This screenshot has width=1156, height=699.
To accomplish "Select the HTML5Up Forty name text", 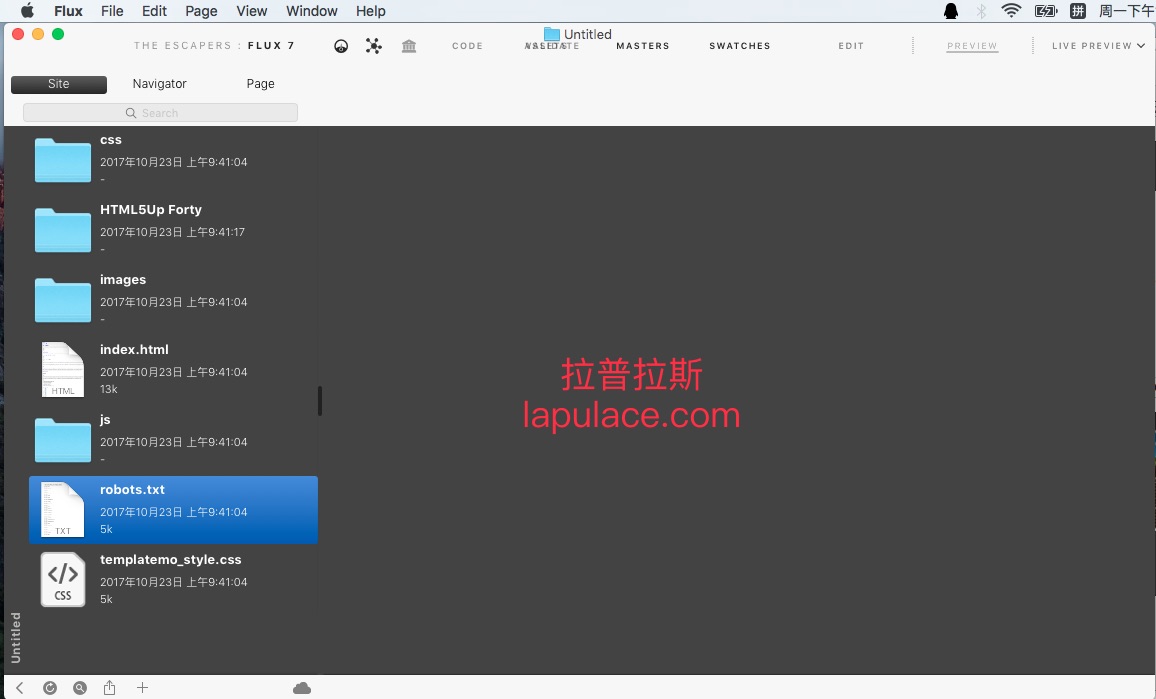I will (150, 210).
